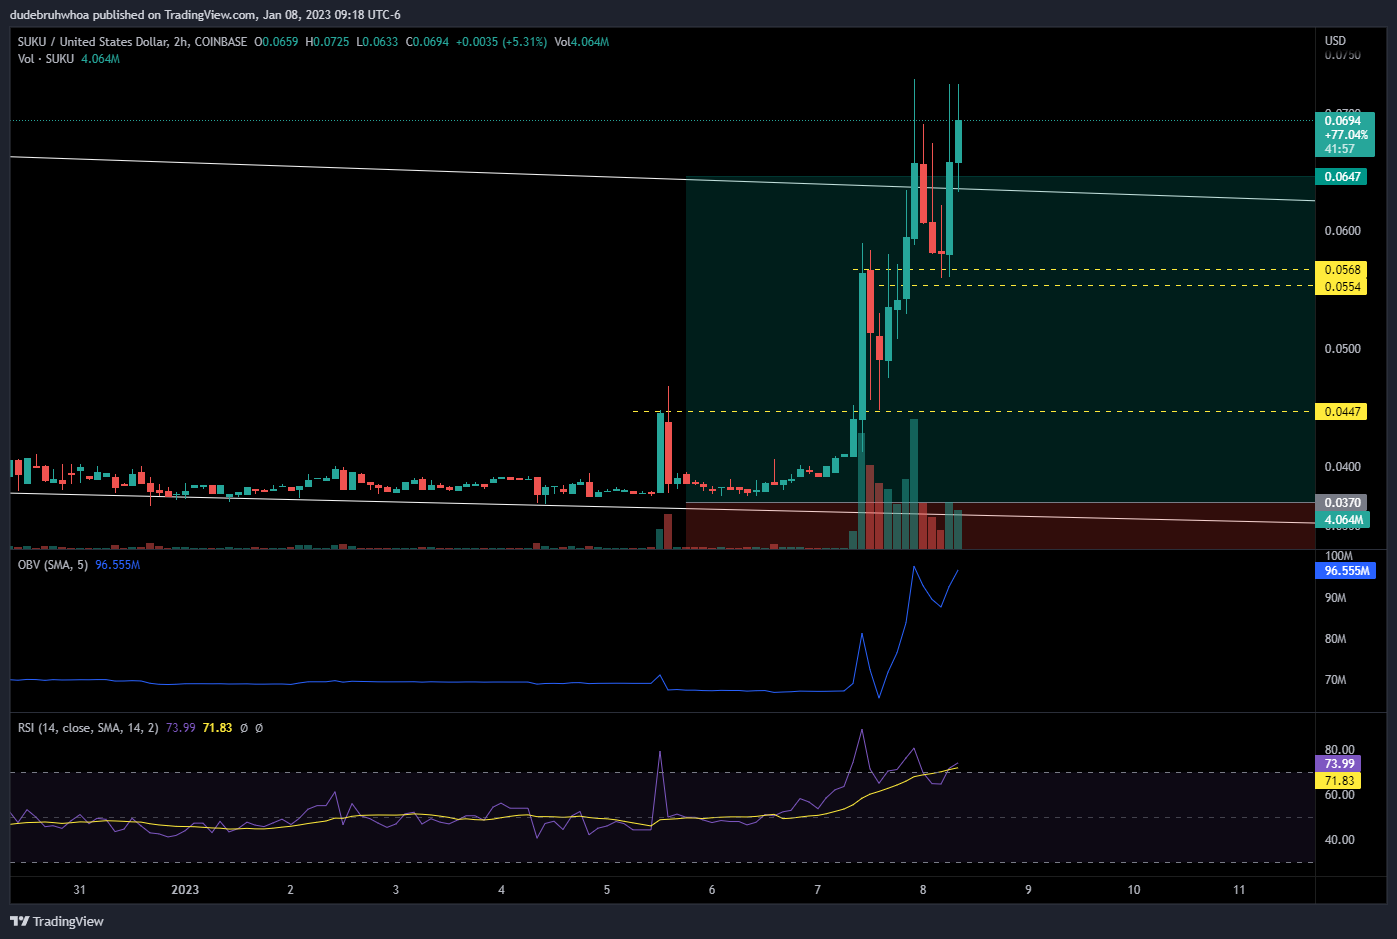Viewport: 1397px width, 939px height.
Task: Click the TradingView logo at the bottom
Action: coord(57,921)
